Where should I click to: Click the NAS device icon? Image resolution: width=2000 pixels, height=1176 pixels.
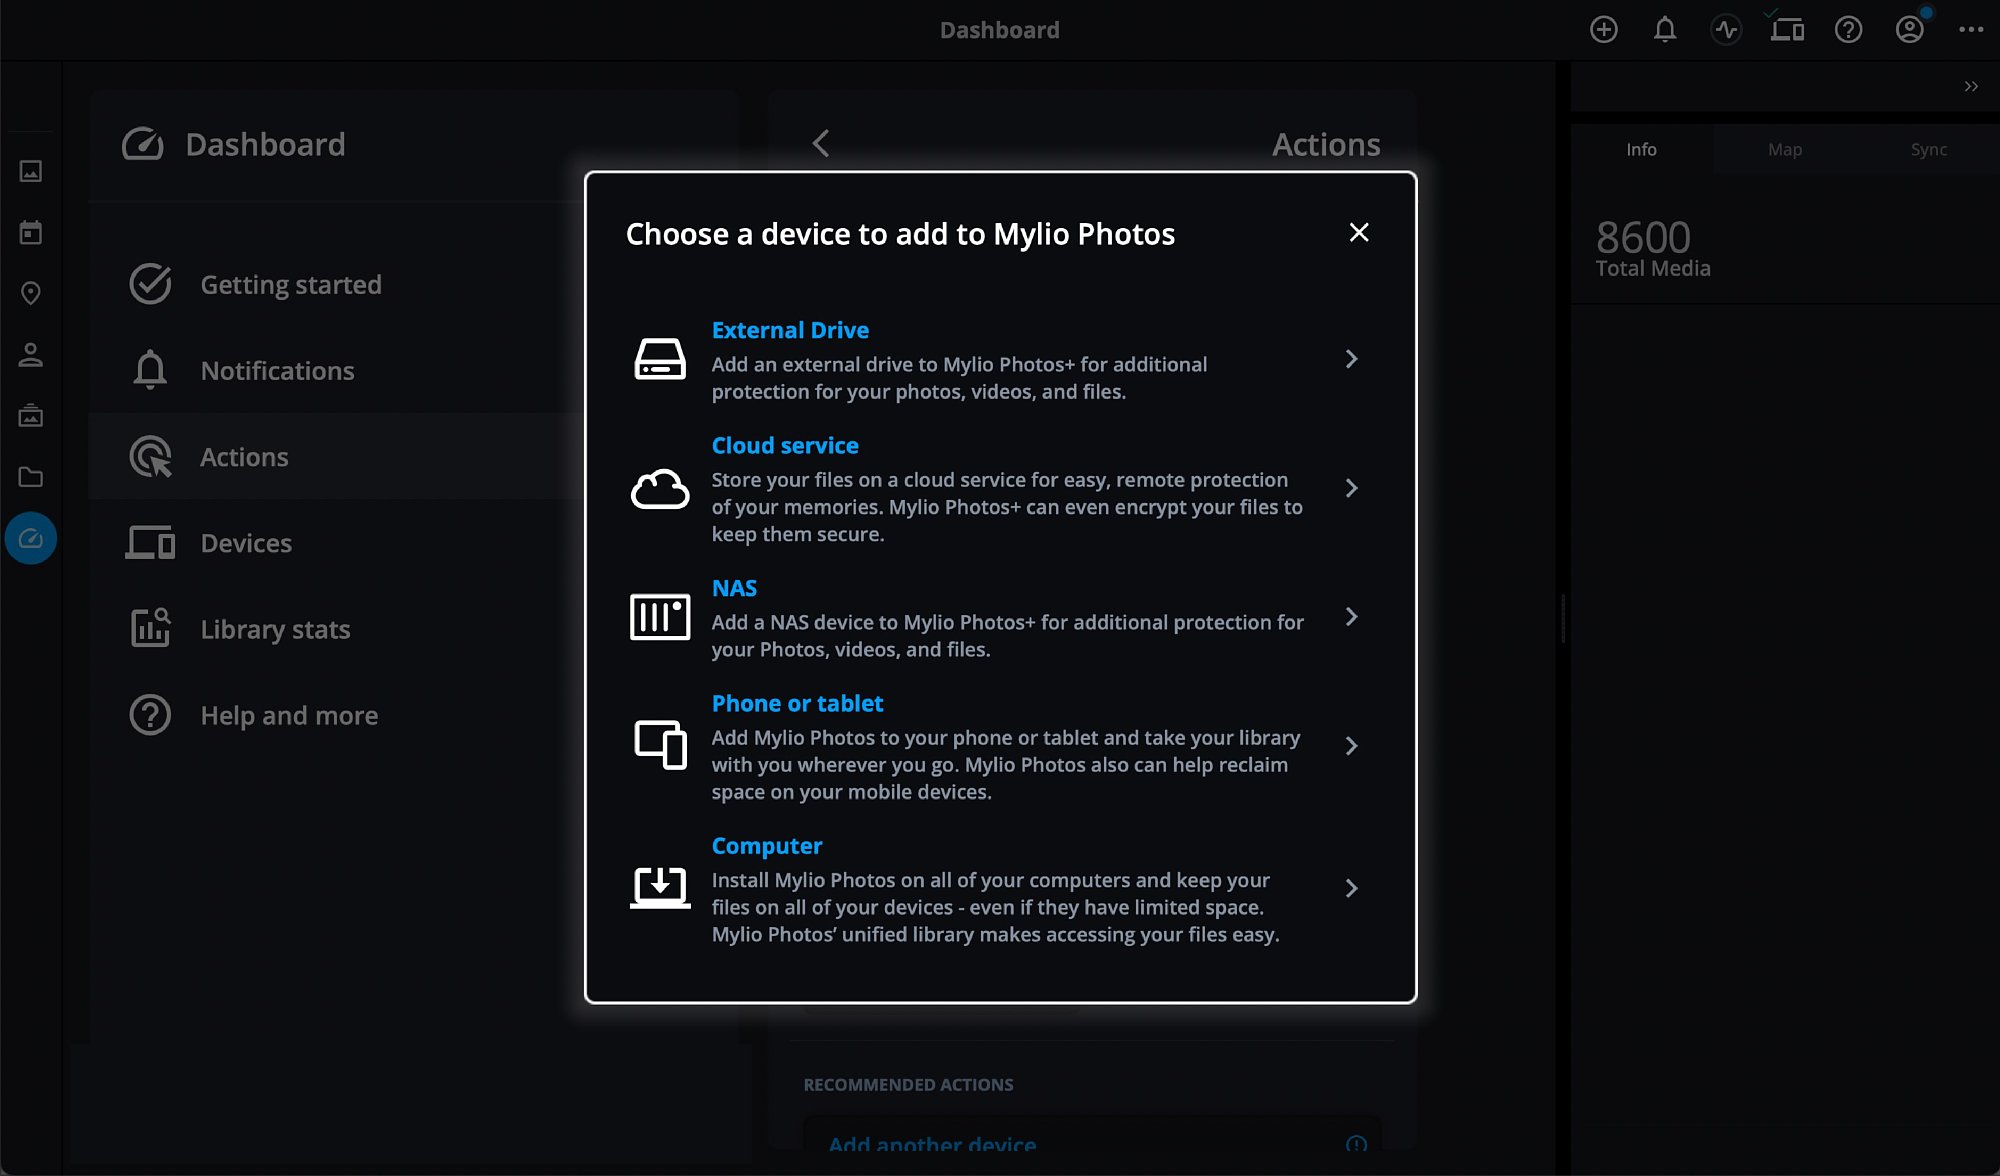tap(660, 616)
